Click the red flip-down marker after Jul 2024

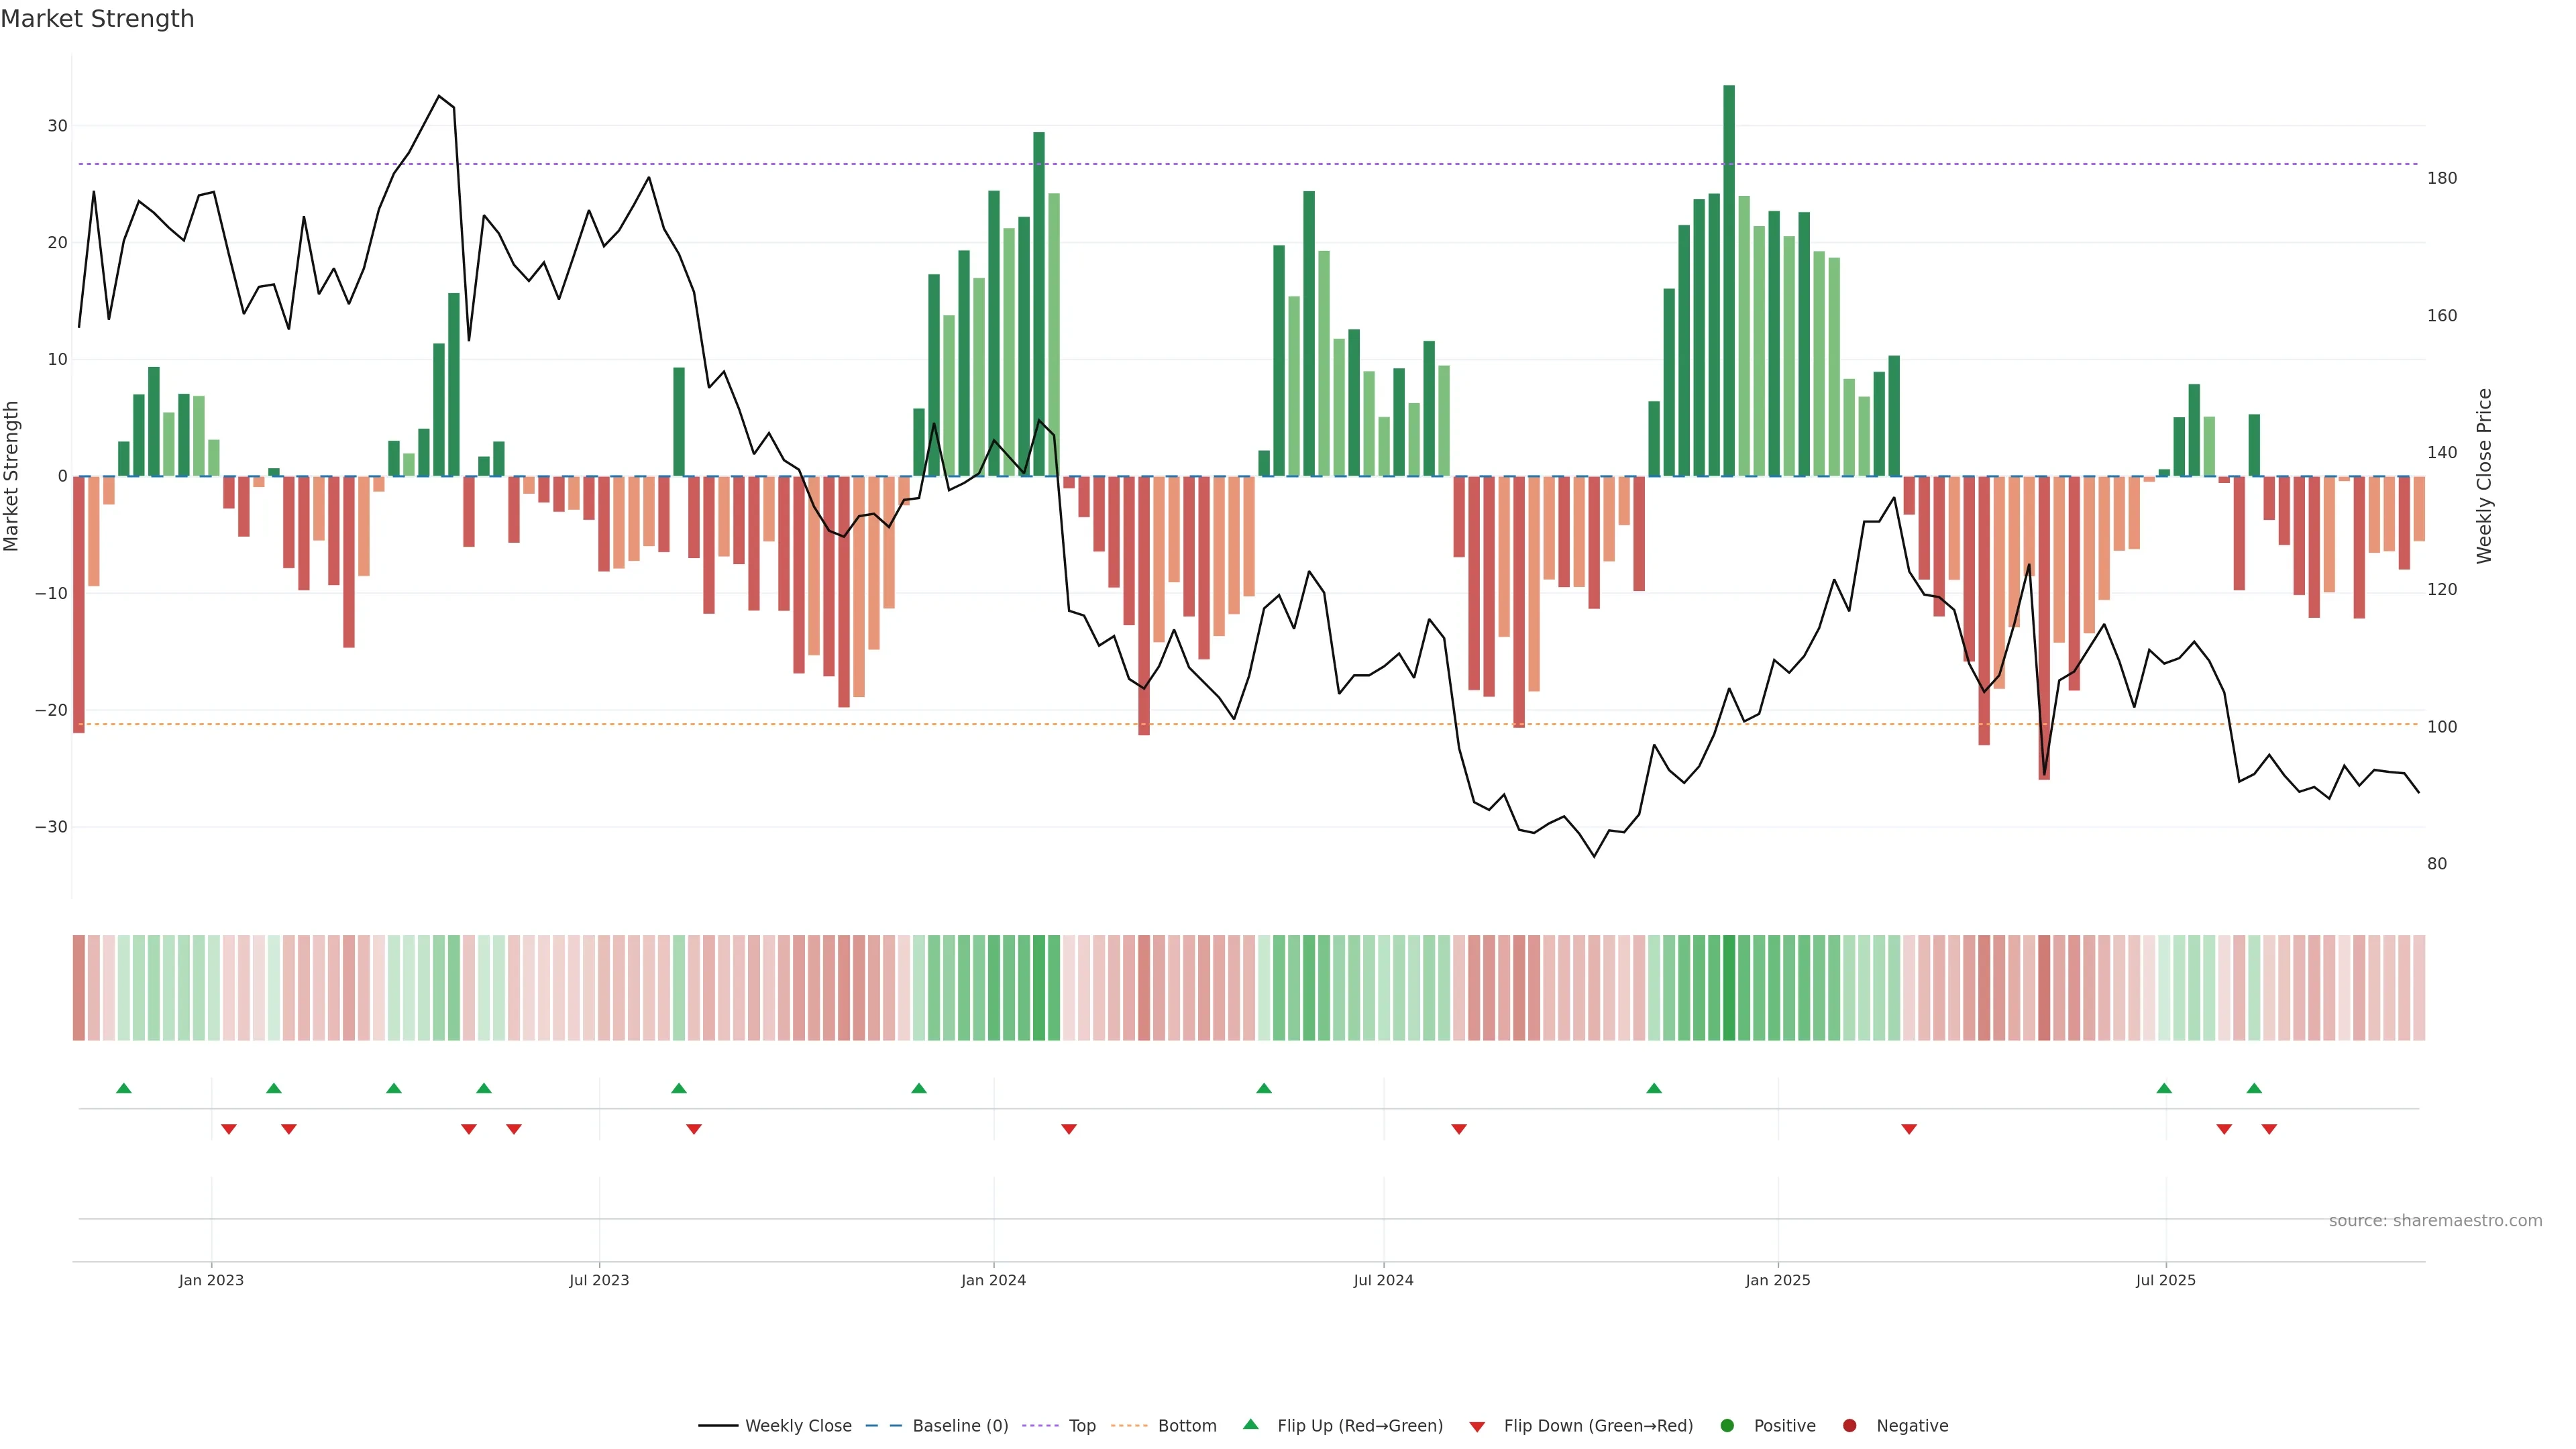pyautogui.click(x=1459, y=1129)
